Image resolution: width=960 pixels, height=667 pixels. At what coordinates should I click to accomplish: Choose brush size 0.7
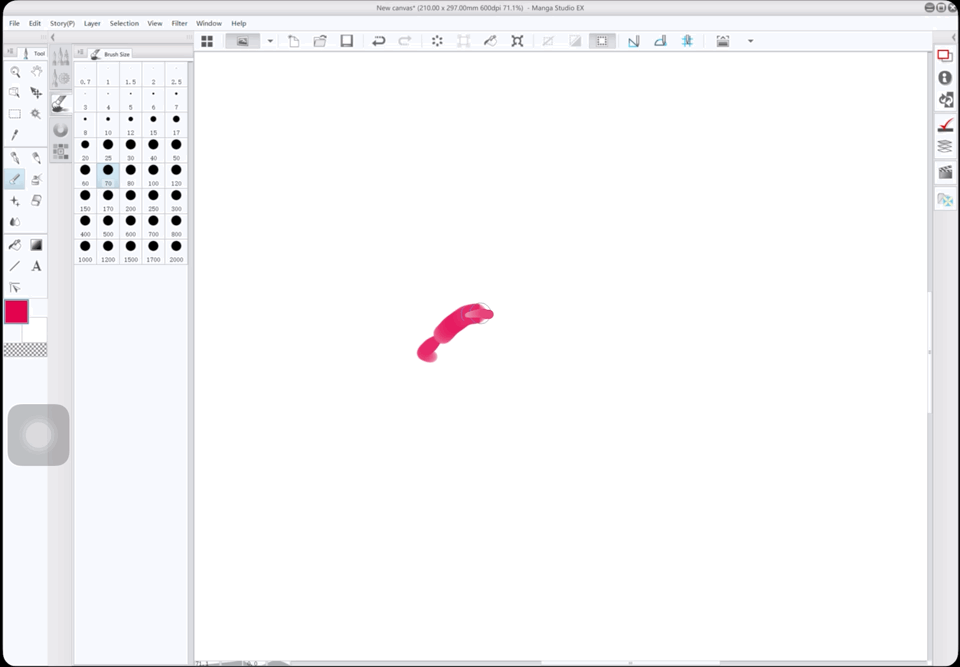(x=85, y=73)
